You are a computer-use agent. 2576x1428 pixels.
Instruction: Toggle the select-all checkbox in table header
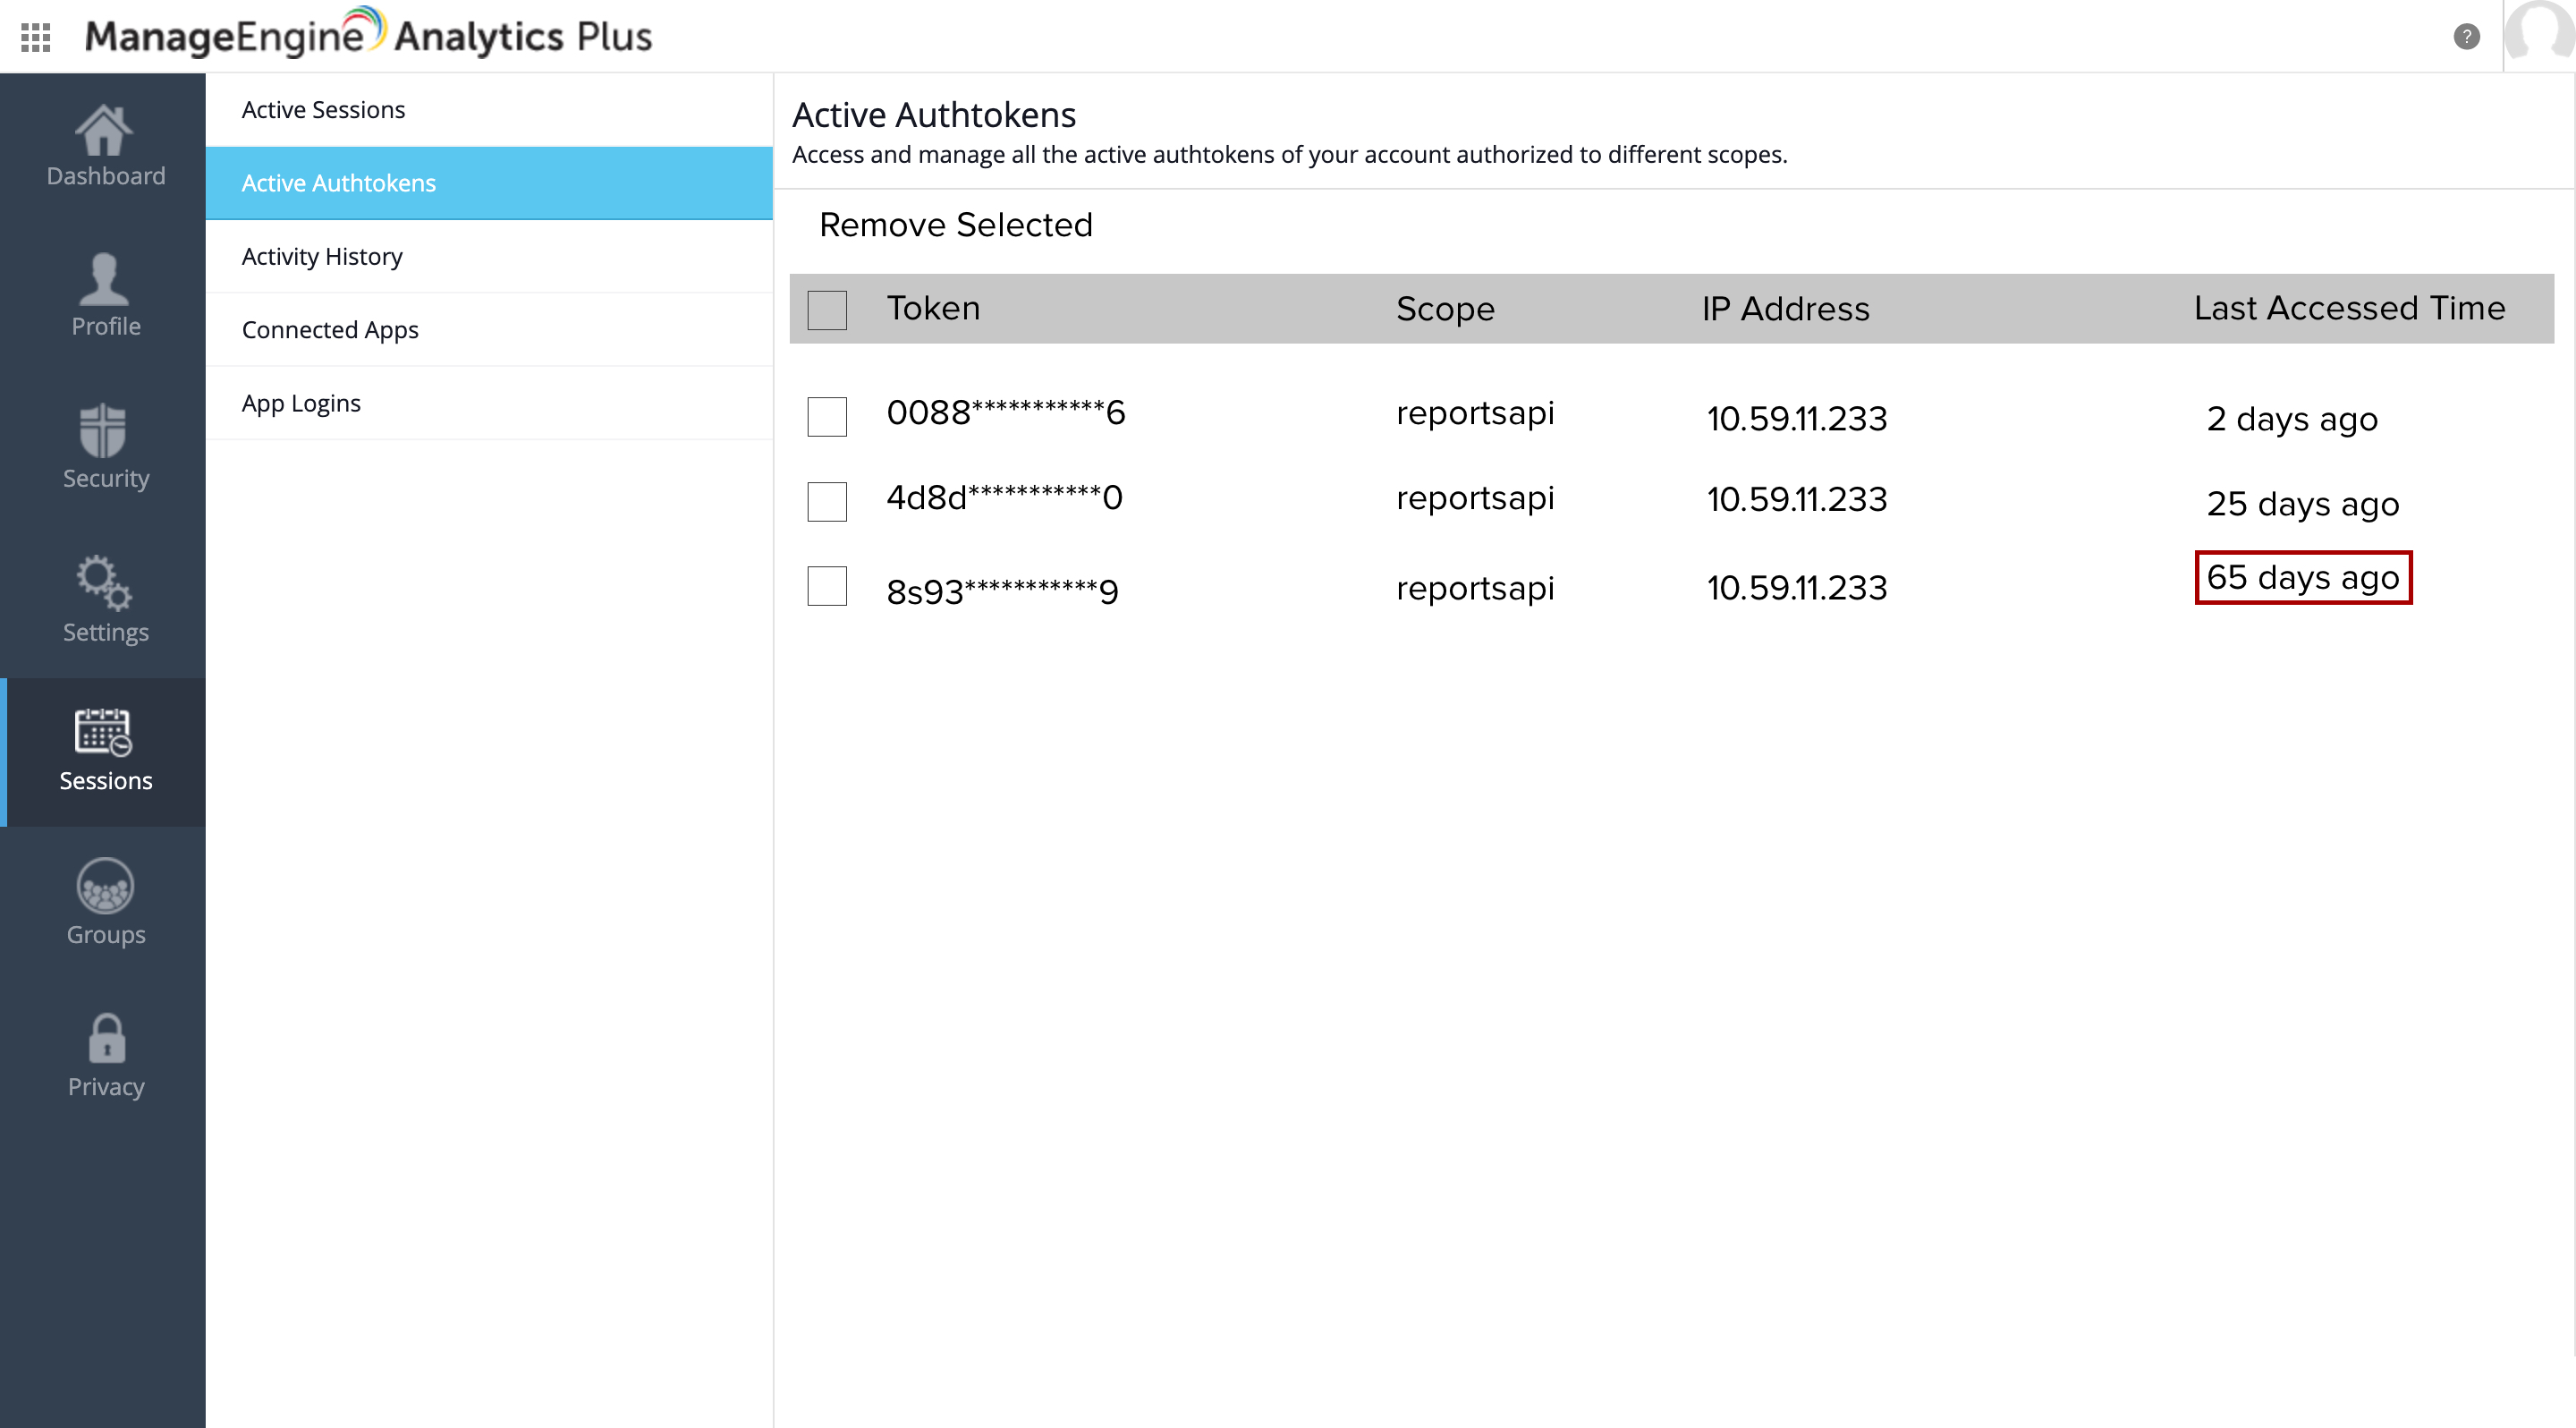pyautogui.click(x=827, y=310)
